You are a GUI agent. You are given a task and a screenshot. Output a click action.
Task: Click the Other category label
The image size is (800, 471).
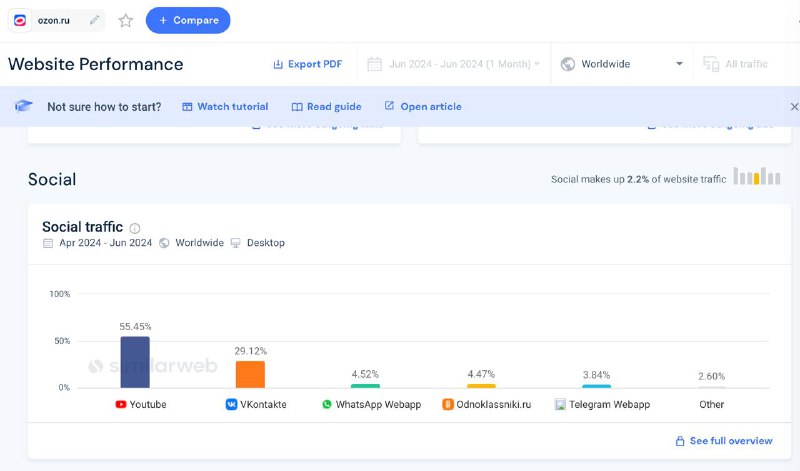click(711, 405)
